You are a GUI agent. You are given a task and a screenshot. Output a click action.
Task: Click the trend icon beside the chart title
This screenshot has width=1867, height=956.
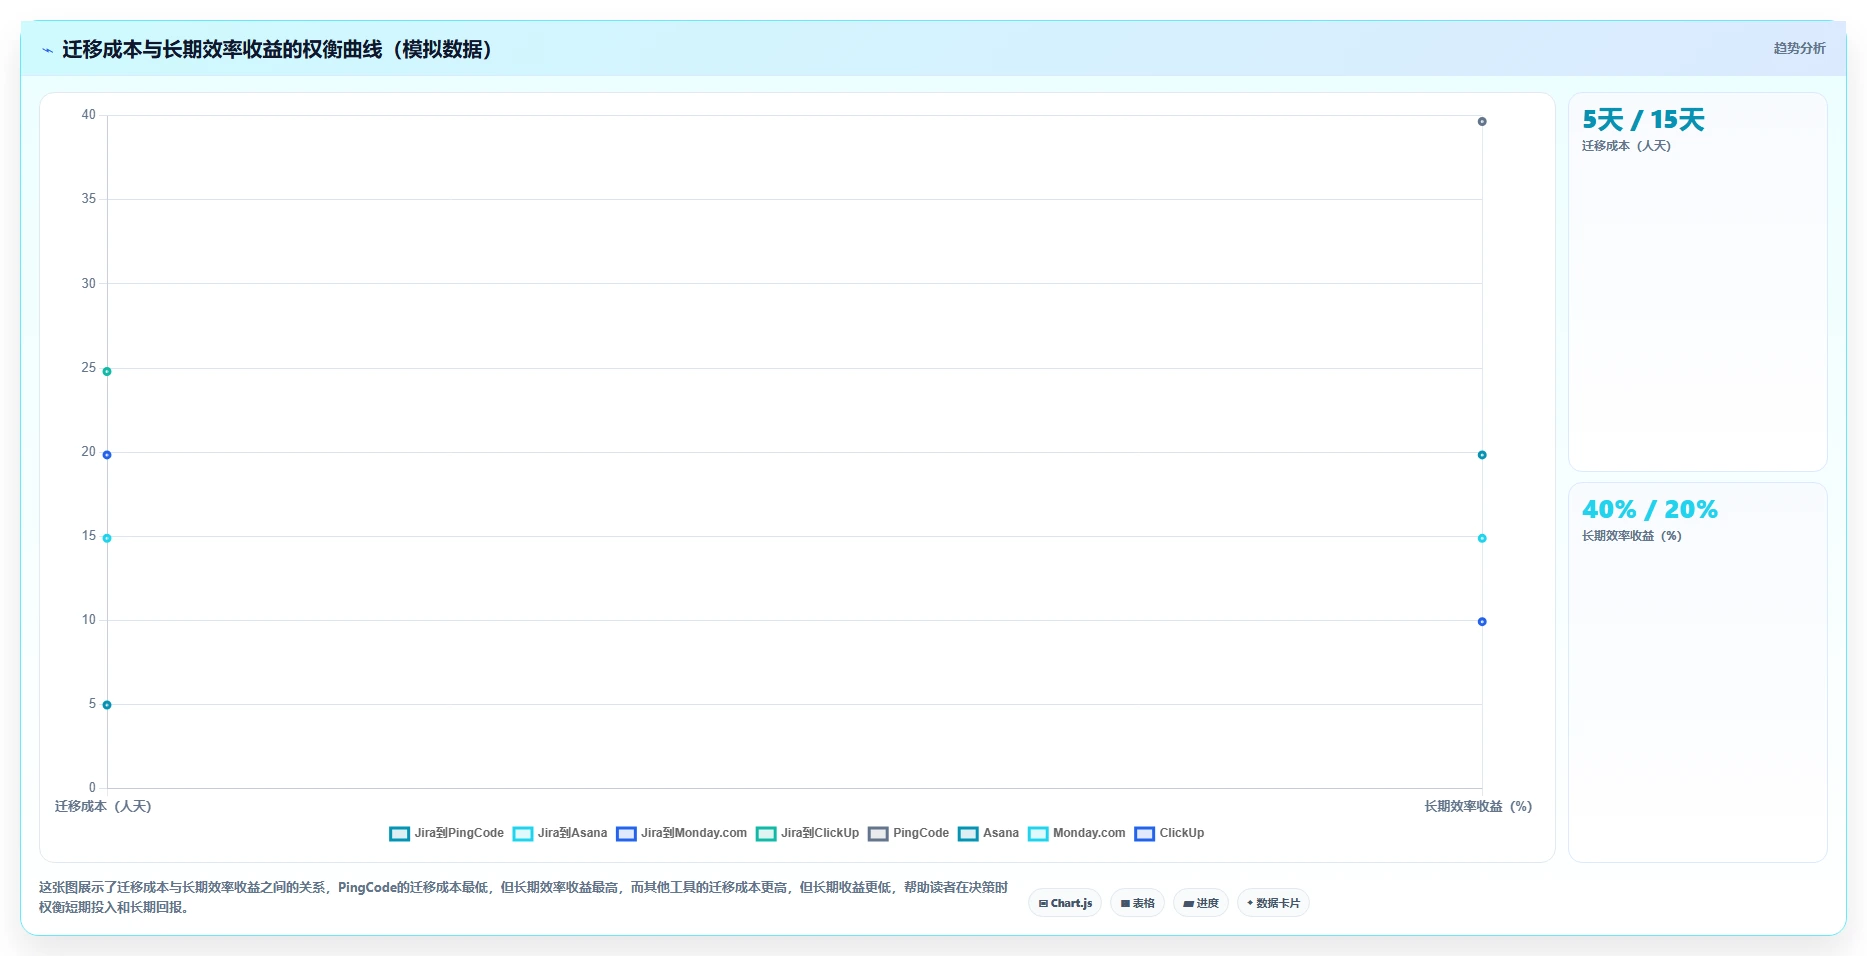click(x=47, y=50)
